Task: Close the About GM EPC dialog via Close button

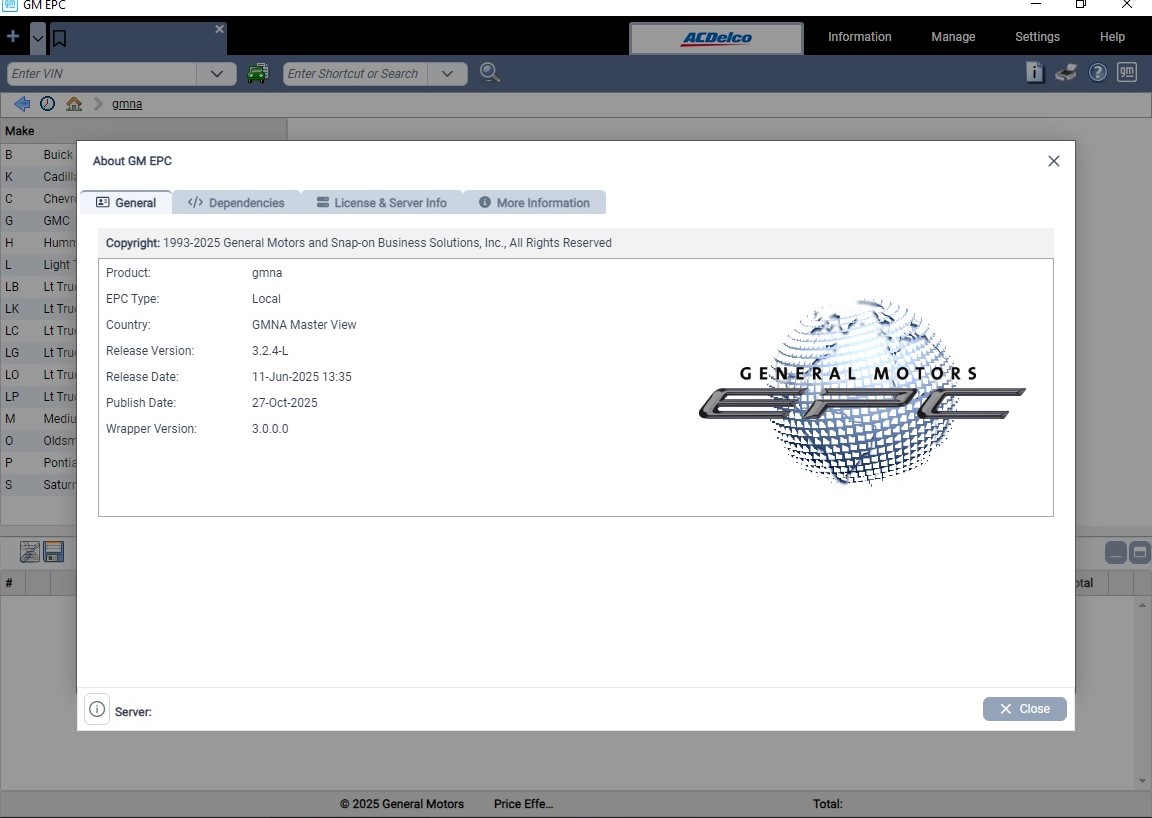Action: tap(1024, 708)
